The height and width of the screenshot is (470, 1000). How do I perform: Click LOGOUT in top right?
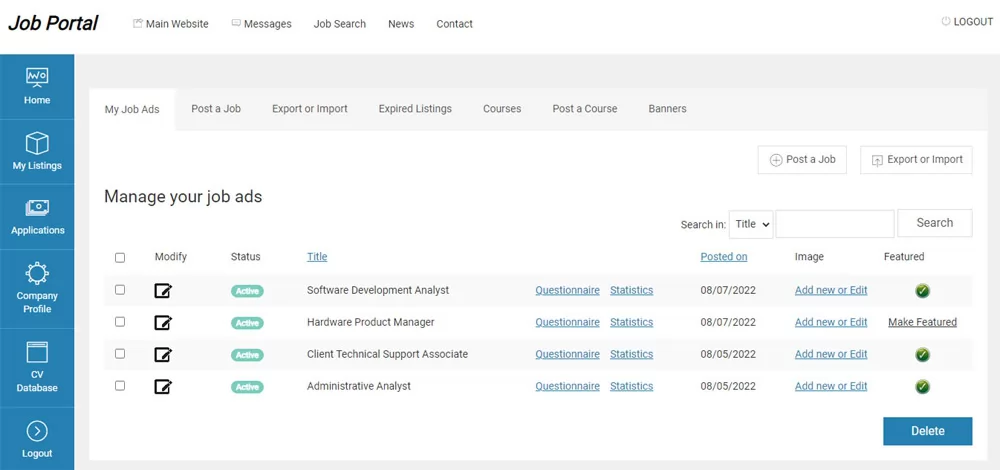(967, 22)
